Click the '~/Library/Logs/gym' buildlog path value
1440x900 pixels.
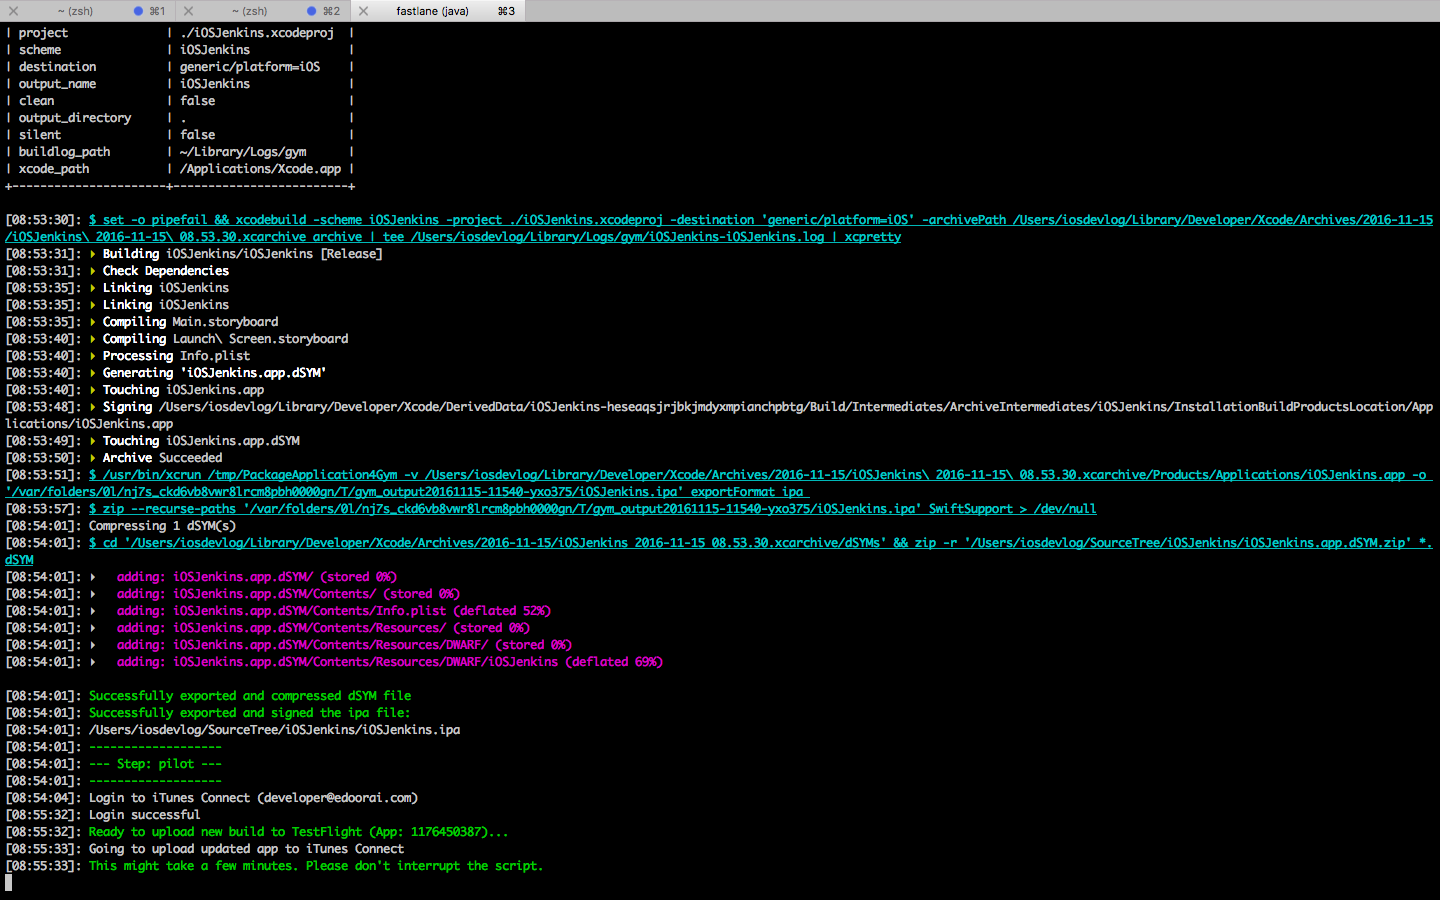click(243, 152)
